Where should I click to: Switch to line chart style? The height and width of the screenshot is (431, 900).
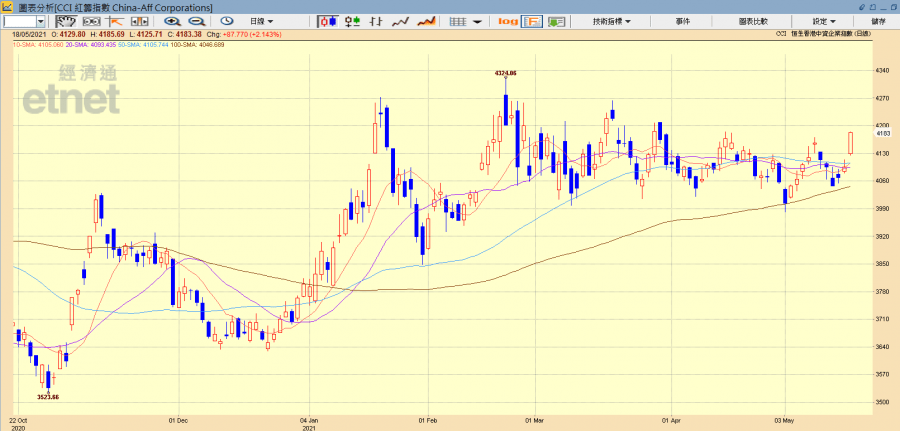400,21
